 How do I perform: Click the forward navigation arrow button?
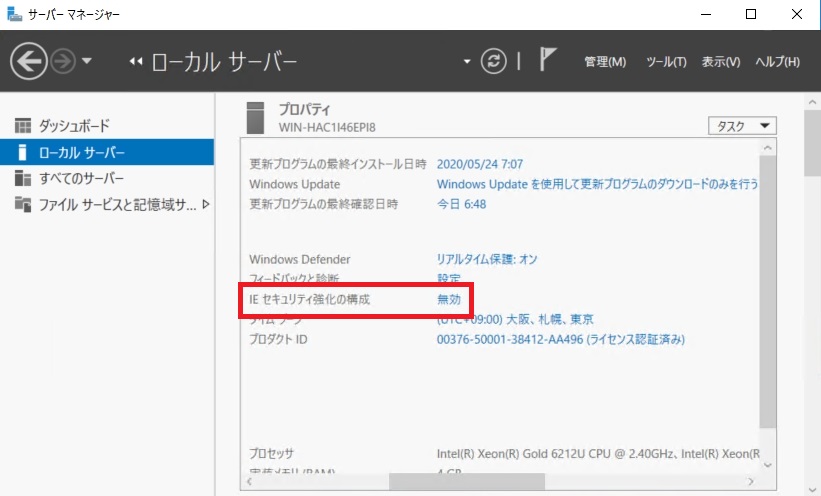click(63, 62)
